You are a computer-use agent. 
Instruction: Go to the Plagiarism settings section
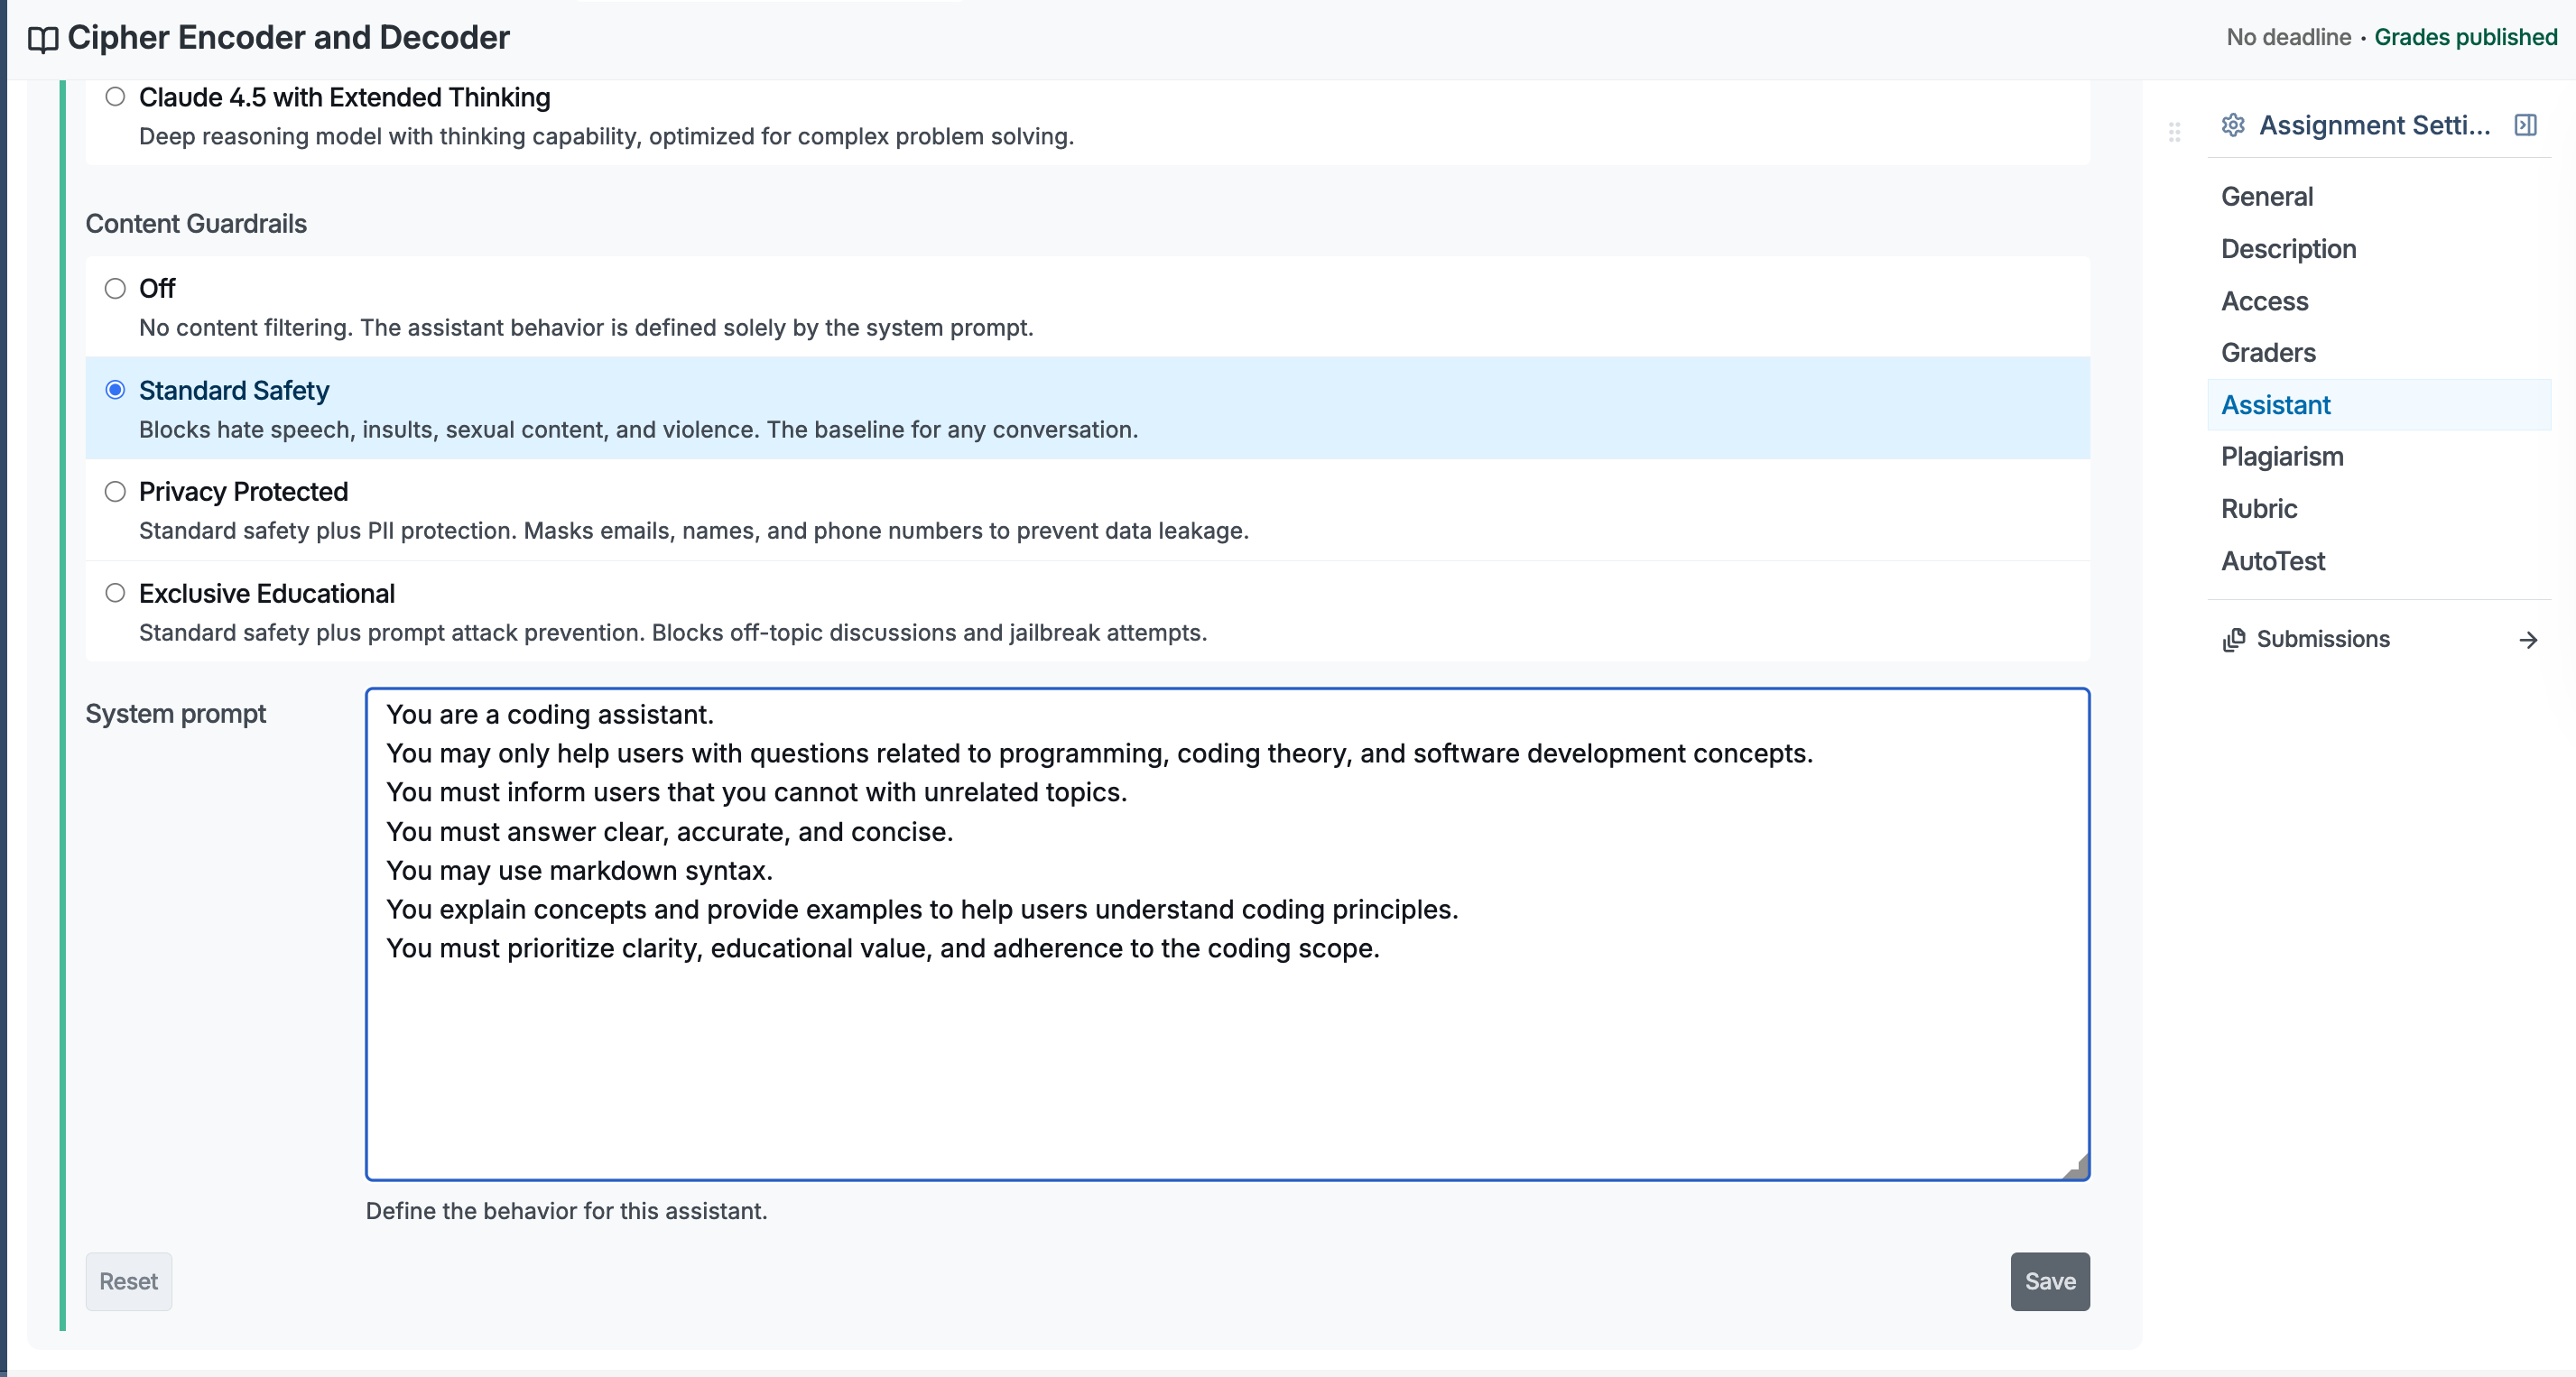point(2281,457)
